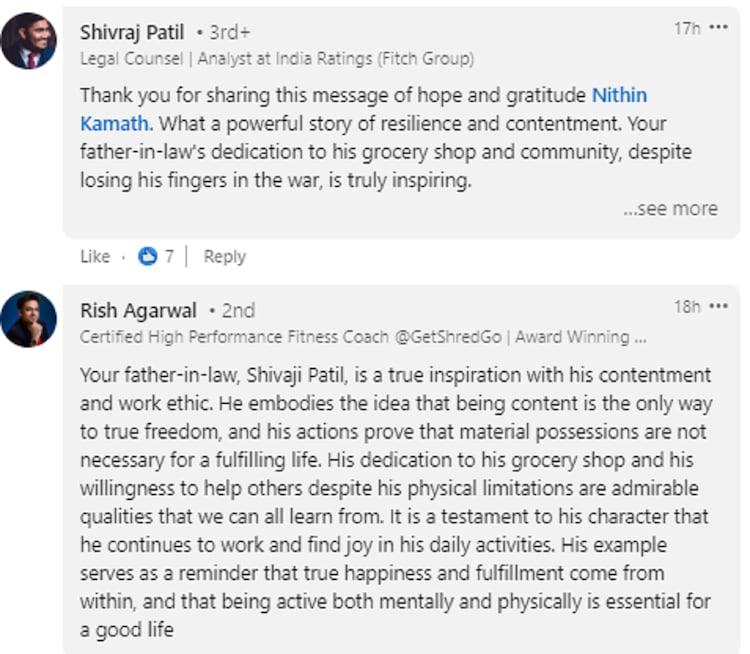View the 7 reactions count

tap(169, 257)
